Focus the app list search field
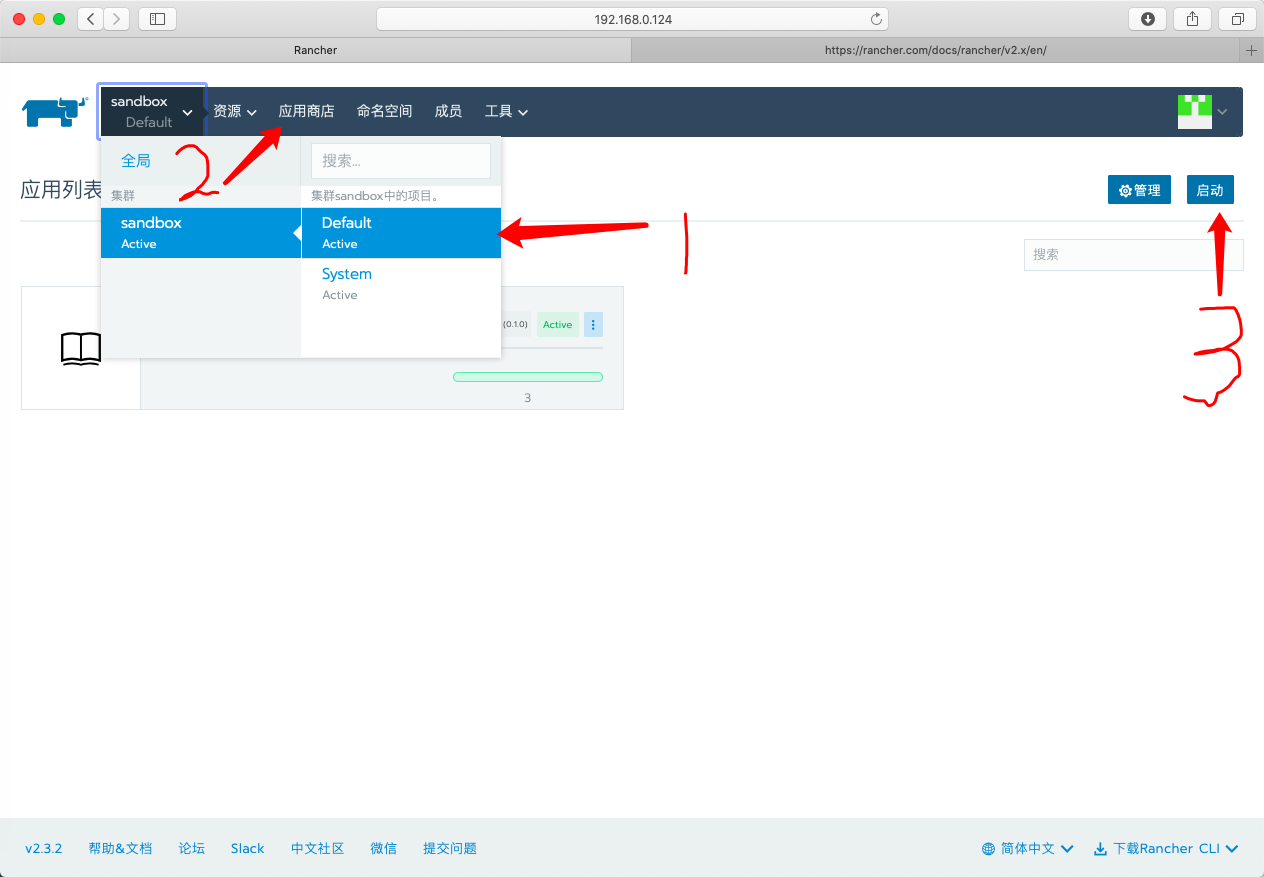This screenshot has height=877, width=1264. point(1133,255)
